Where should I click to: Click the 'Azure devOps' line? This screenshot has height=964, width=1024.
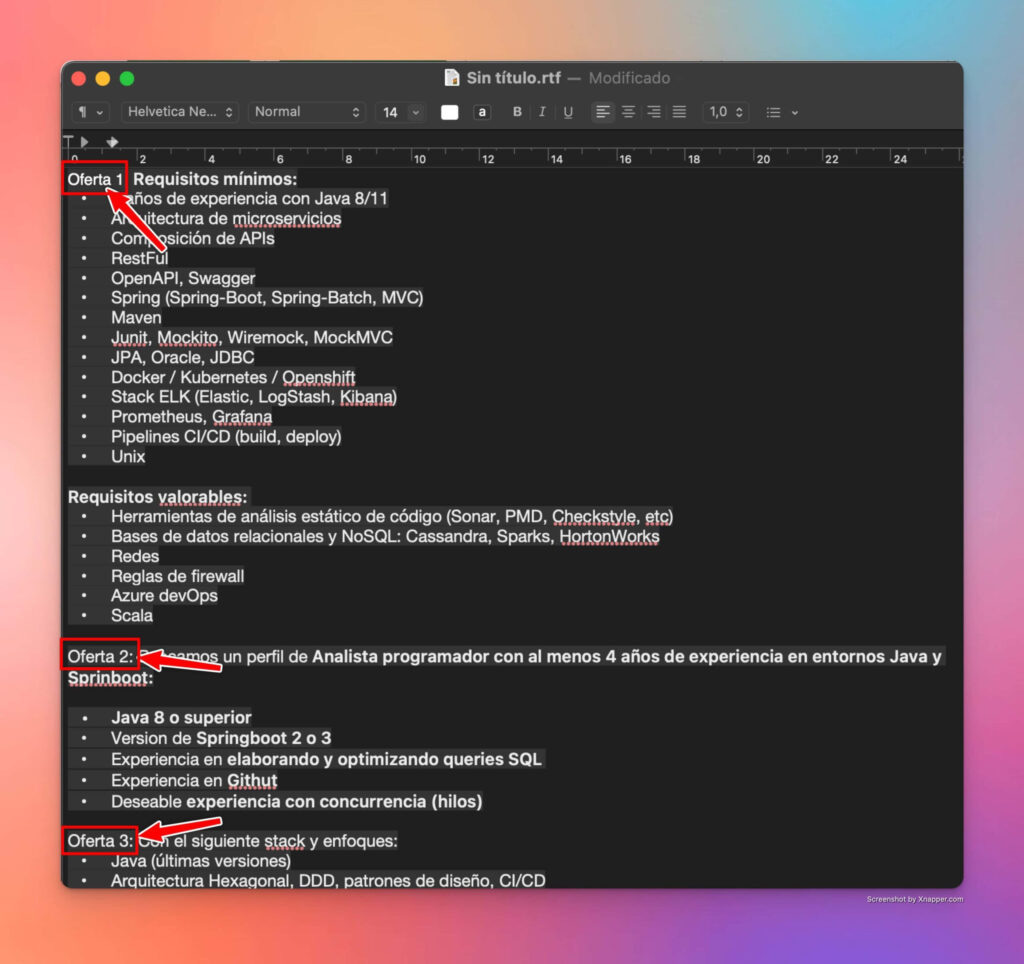(164, 596)
